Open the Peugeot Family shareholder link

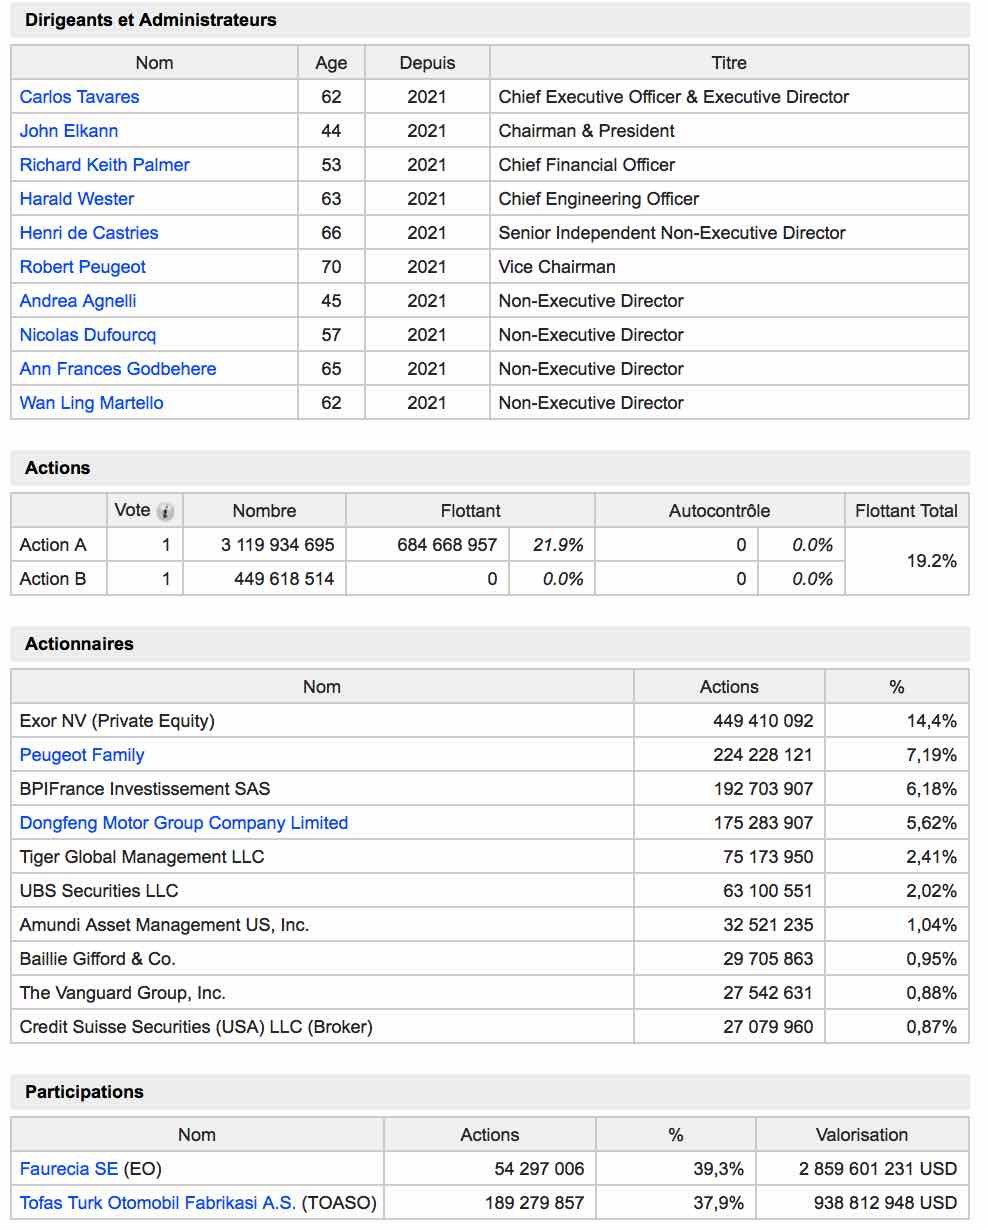pyautogui.click(x=82, y=755)
